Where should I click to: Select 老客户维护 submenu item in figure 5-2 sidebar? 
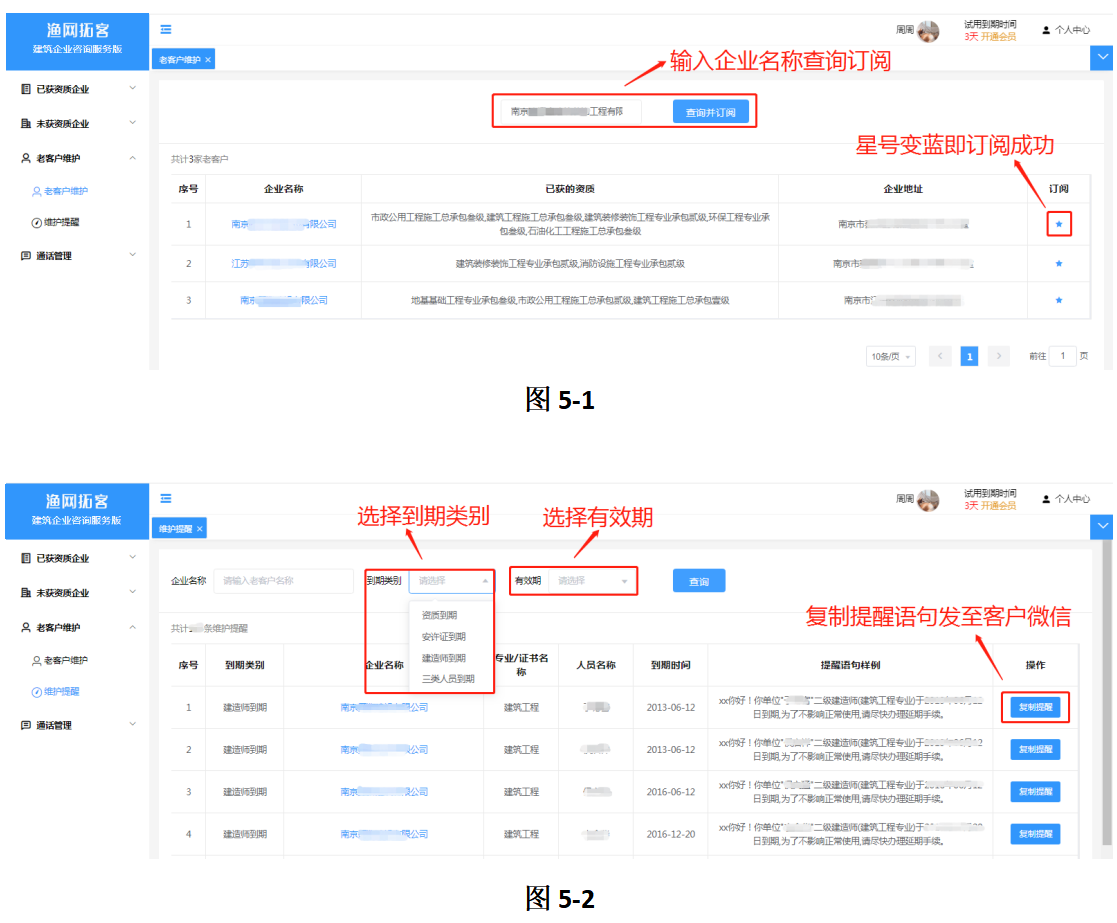(x=60, y=660)
